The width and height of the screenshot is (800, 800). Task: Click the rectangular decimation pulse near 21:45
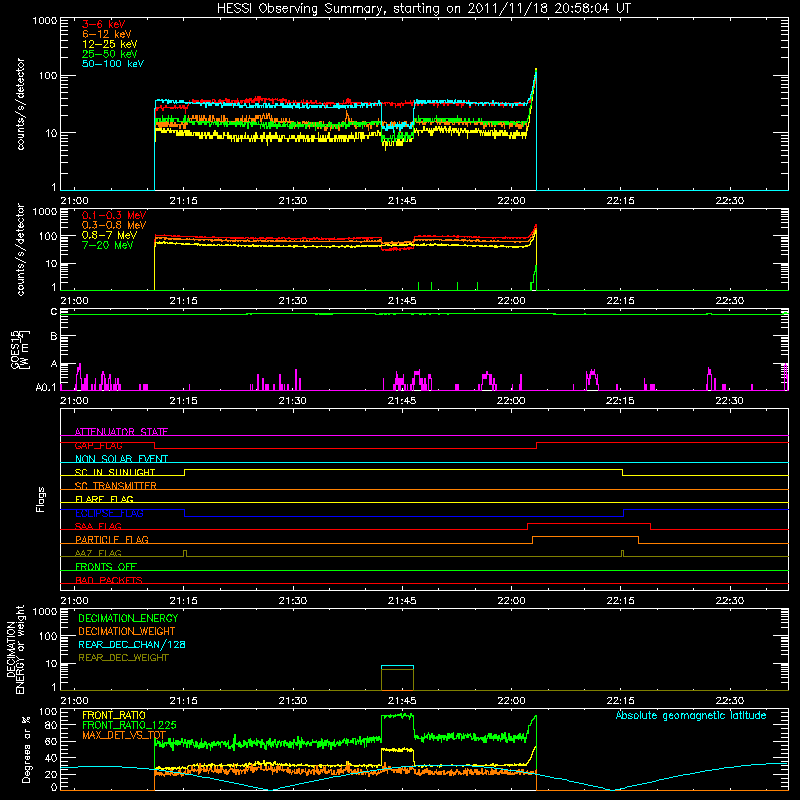(397, 678)
